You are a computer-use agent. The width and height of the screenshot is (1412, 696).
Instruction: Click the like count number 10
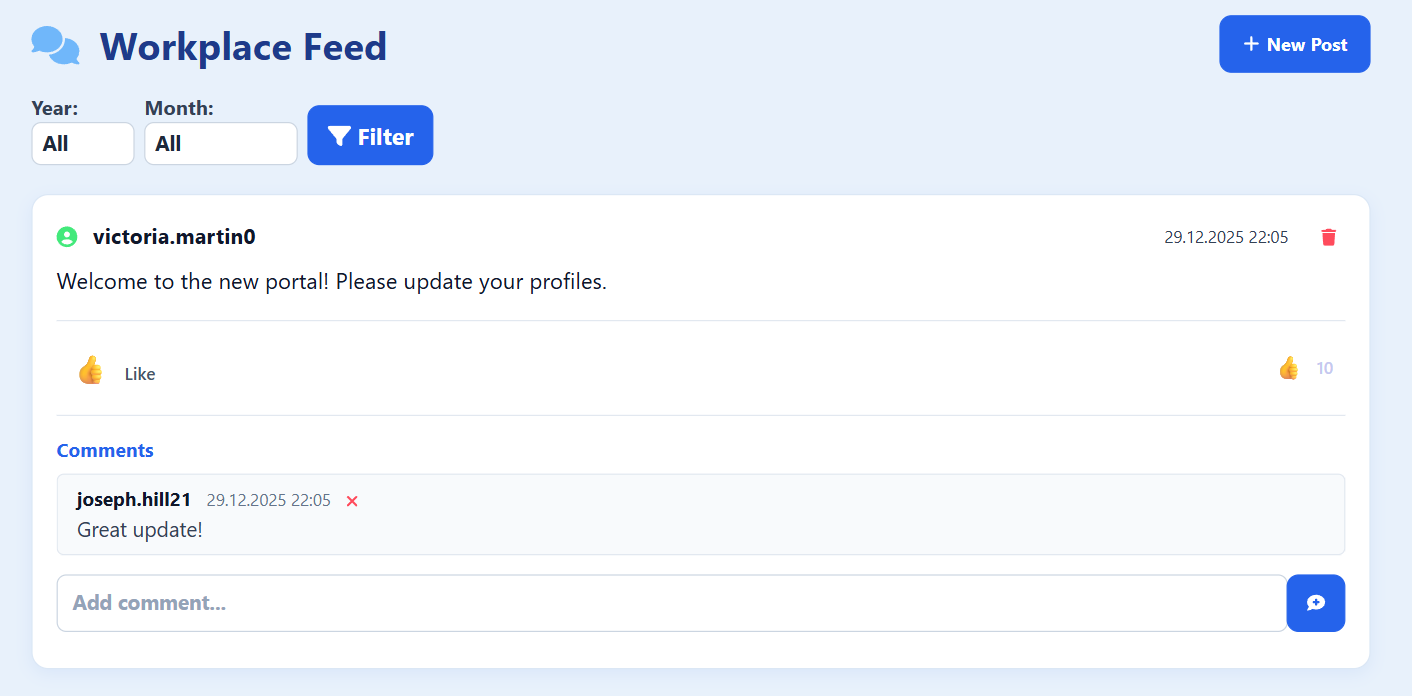point(1324,368)
